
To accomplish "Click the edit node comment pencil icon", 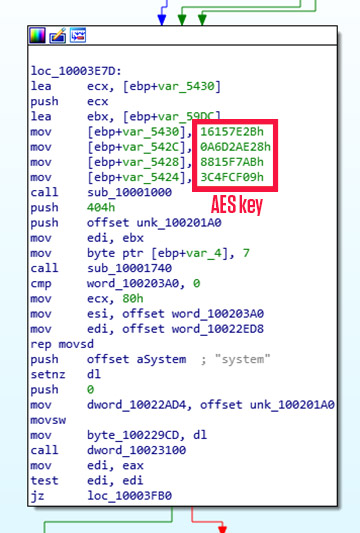I will [58, 35].
